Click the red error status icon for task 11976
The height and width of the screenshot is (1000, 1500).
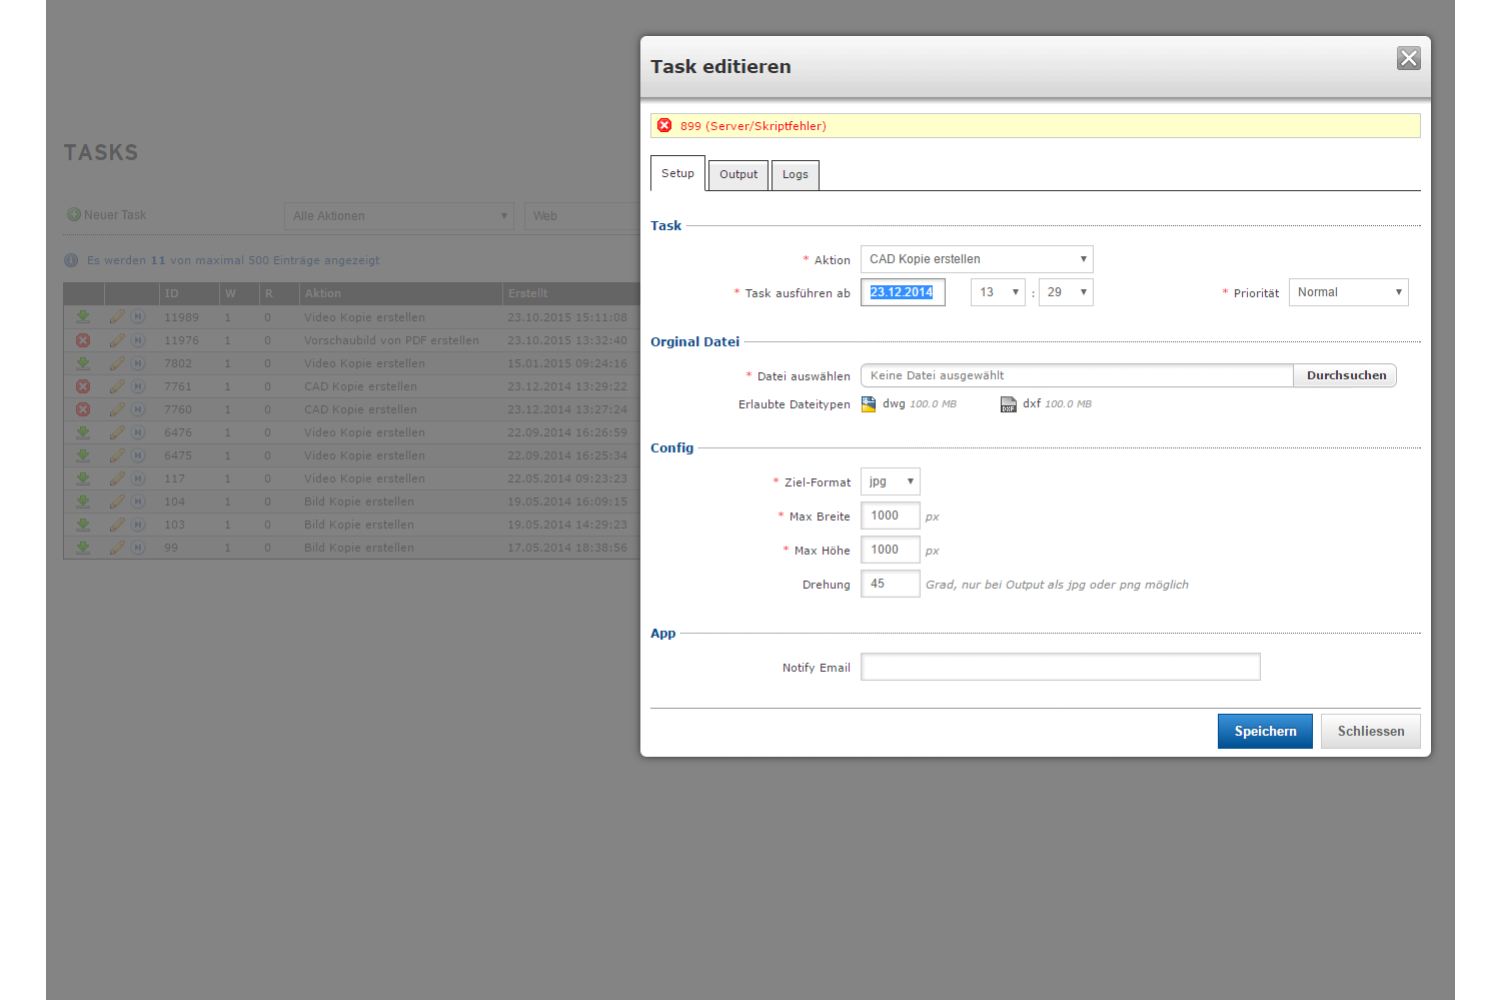pos(83,340)
